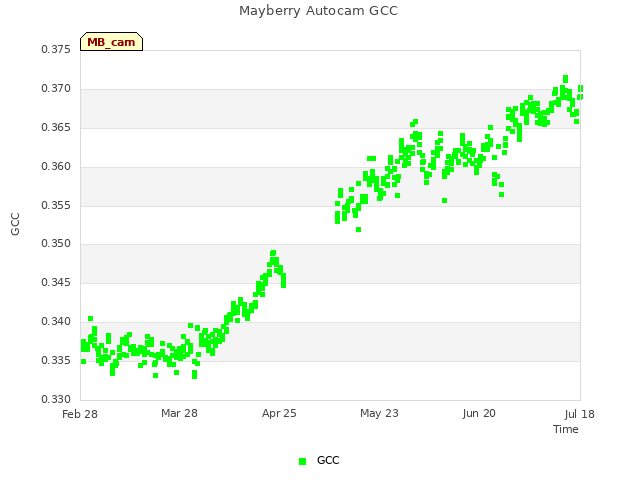Screen dimensions: 640x480
Task: Click the MB_cam label tag
Action: pos(111,42)
